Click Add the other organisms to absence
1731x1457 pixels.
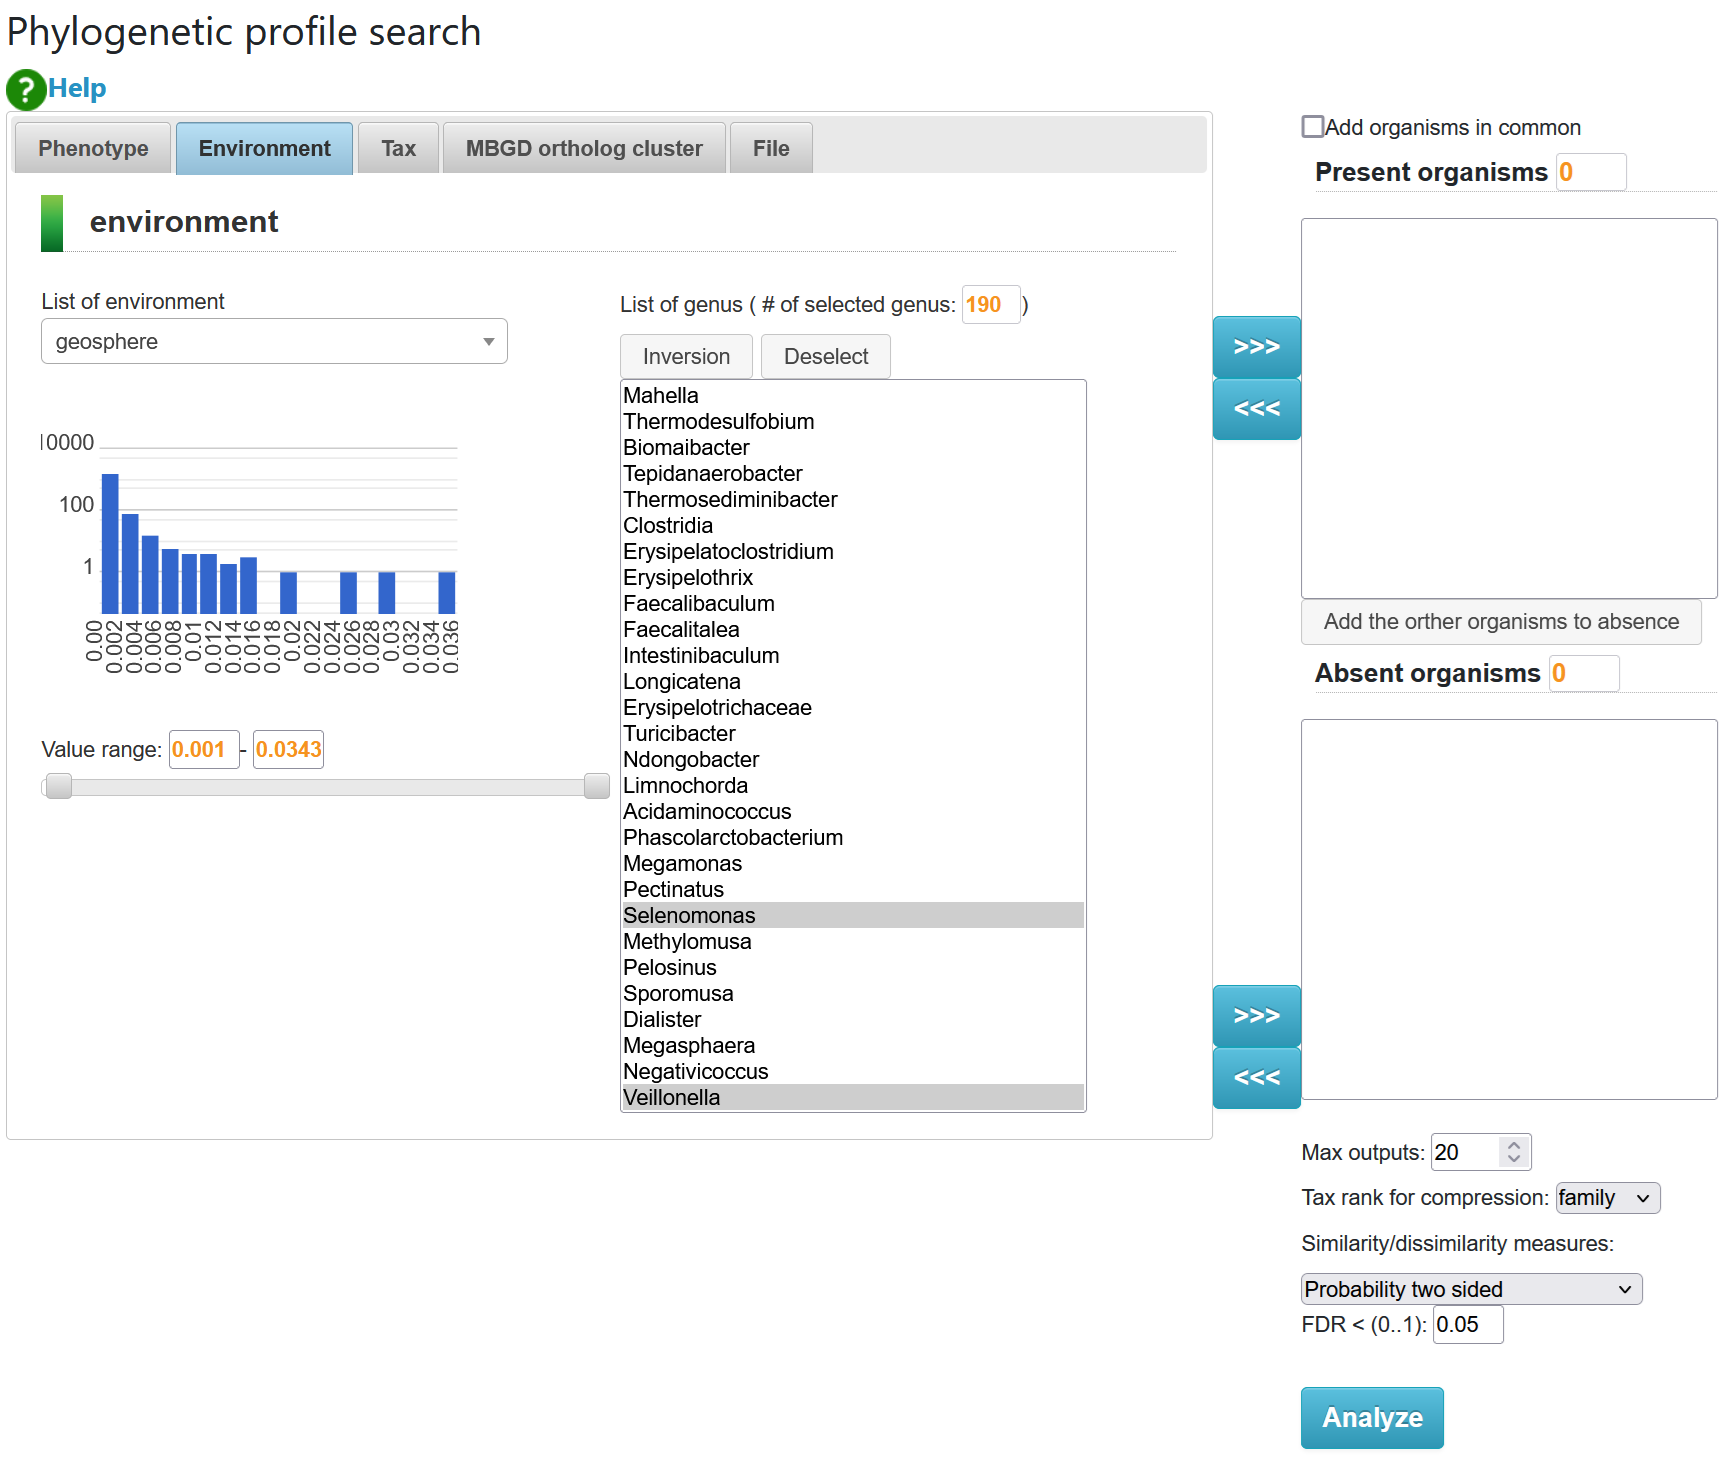coord(1500,622)
